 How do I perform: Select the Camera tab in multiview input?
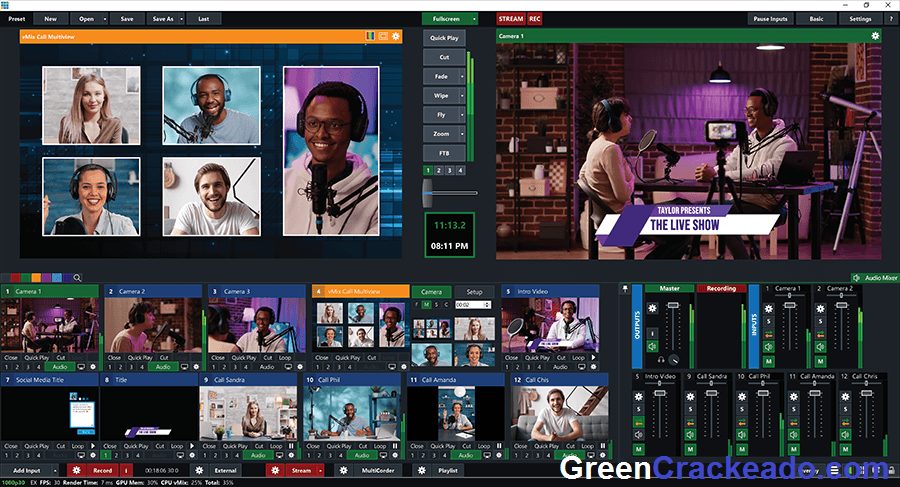pos(431,292)
